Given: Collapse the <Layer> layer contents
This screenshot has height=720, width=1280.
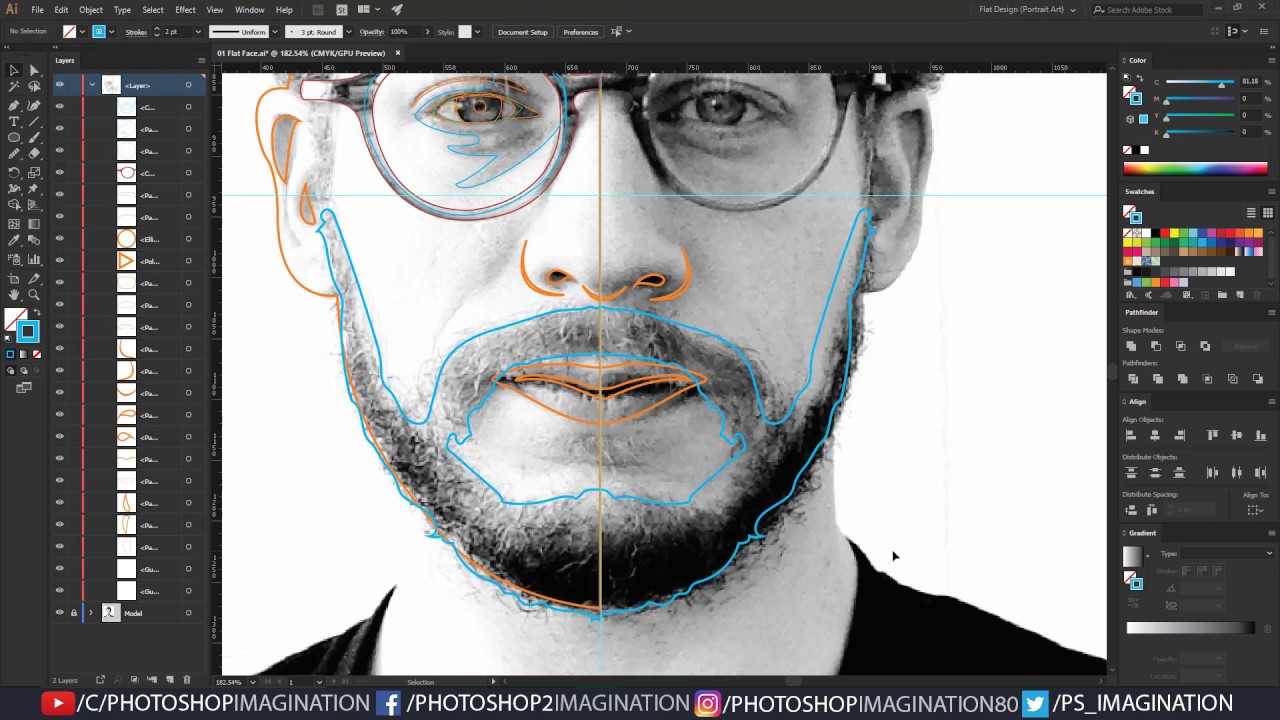Looking at the screenshot, I should 92,85.
